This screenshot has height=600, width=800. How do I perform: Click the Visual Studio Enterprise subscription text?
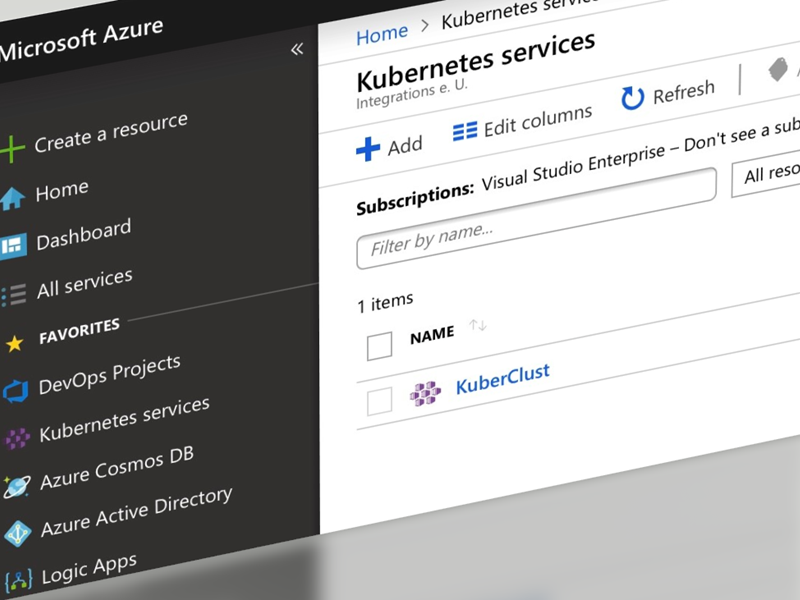click(x=573, y=165)
